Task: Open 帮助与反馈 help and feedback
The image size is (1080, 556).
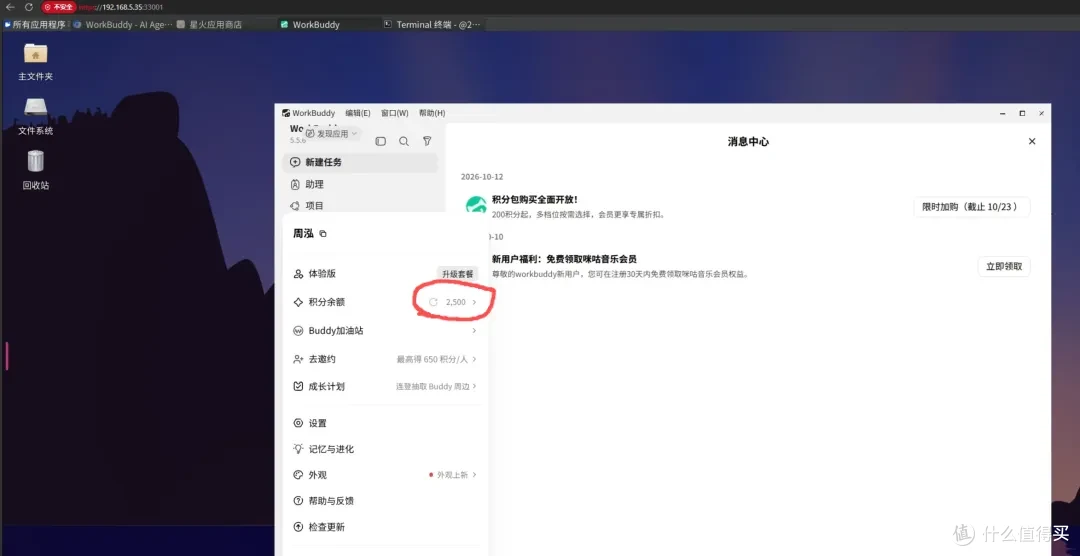Action: tap(385, 501)
